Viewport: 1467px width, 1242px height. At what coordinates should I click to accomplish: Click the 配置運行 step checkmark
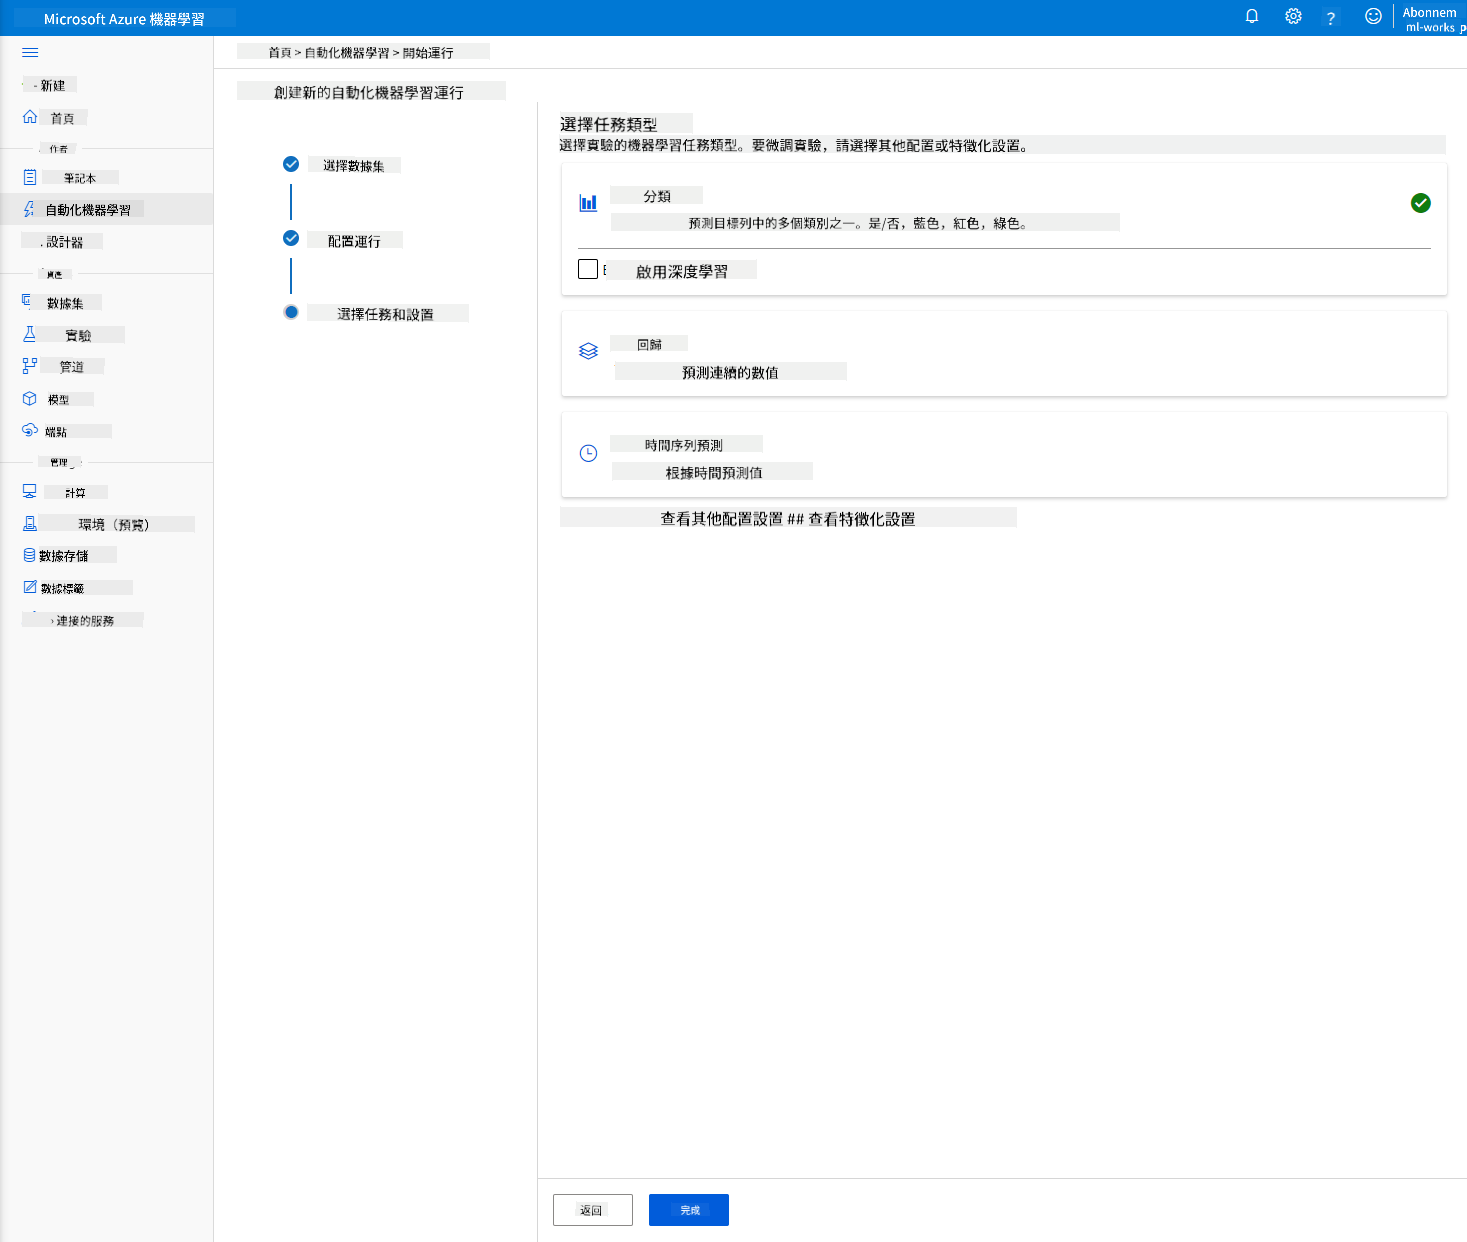tap(291, 238)
